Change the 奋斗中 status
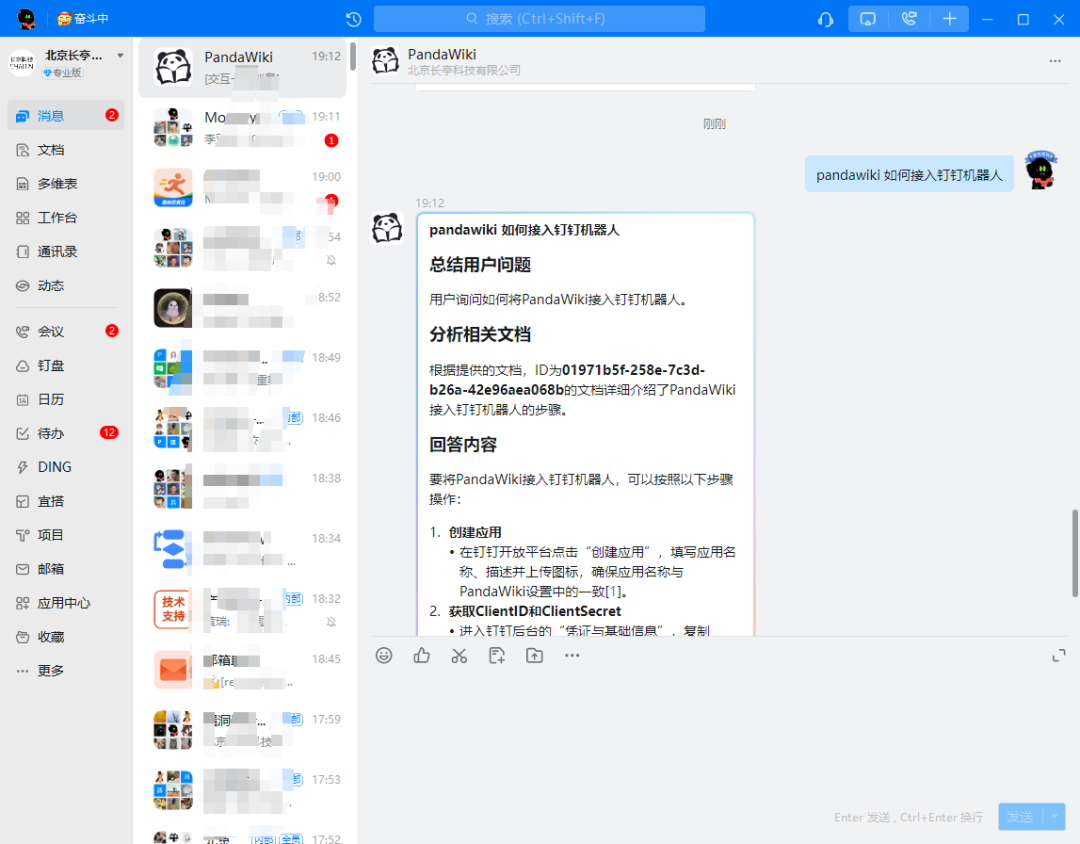1080x844 pixels. pyautogui.click(x=83, y=19)
